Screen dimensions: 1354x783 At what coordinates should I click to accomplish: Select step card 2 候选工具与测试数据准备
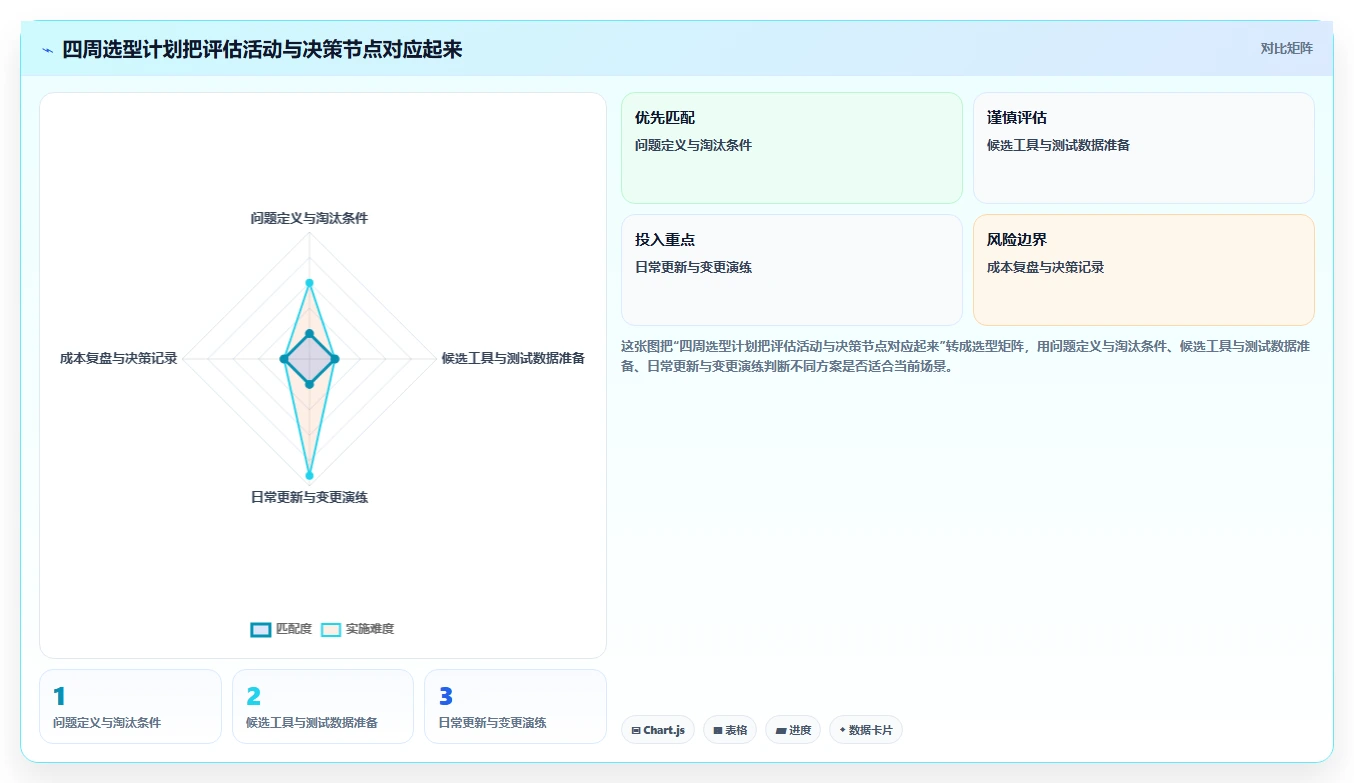pos(323,706)
